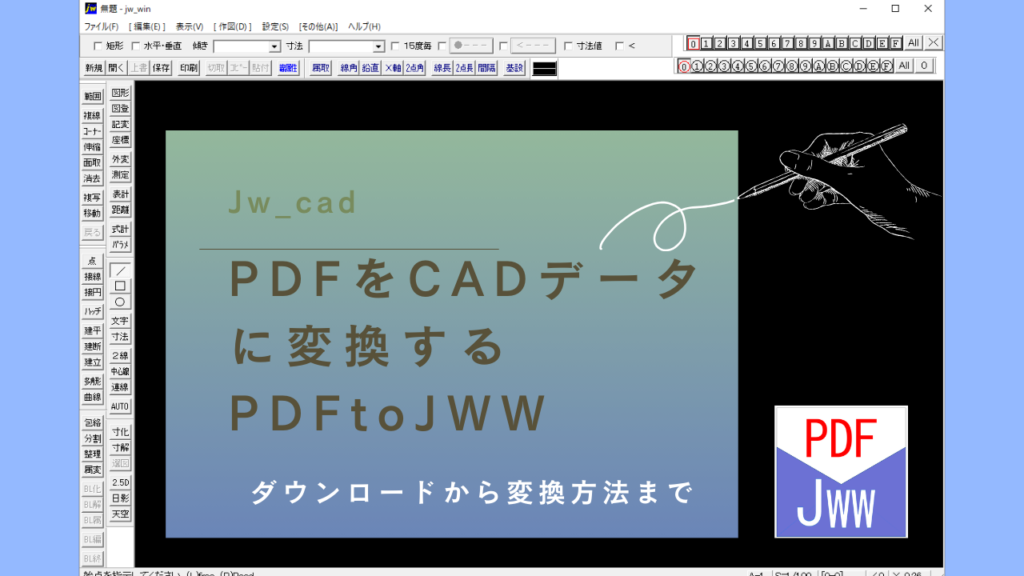
Task: Open the 設定 settings menu
Action: 273,26
